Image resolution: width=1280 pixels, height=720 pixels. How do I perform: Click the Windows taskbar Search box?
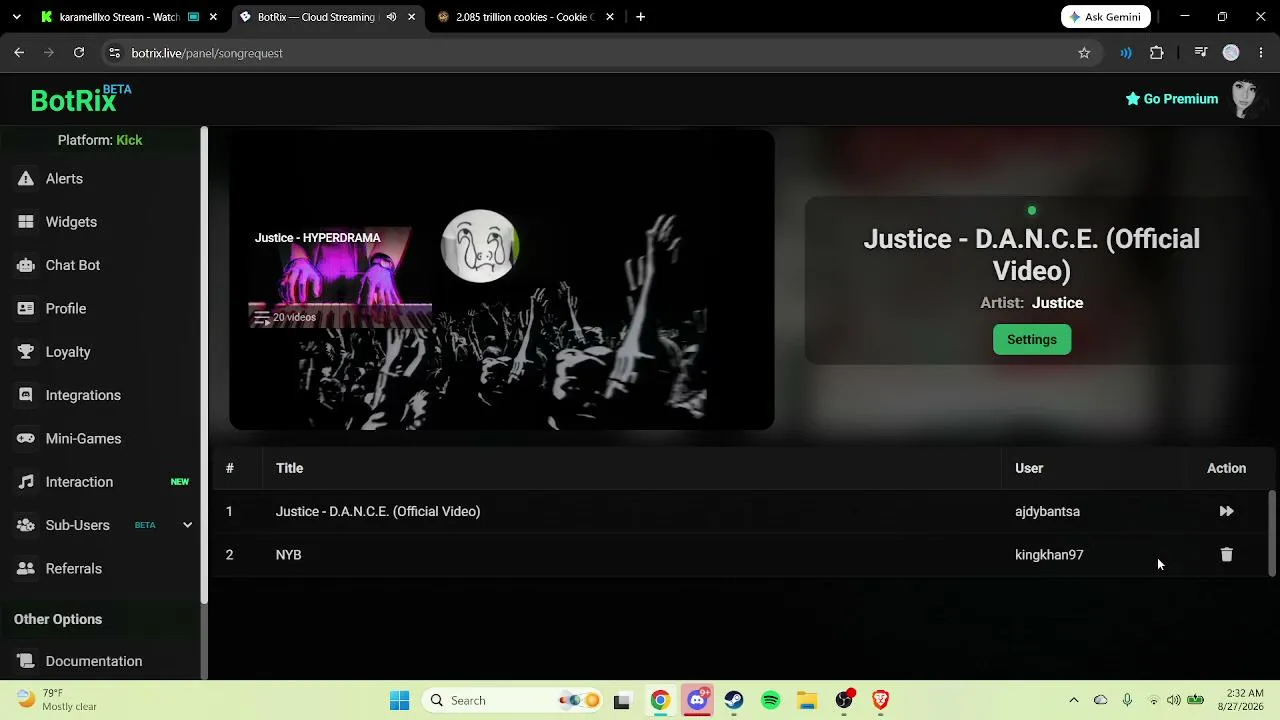[x=514, y=700]
